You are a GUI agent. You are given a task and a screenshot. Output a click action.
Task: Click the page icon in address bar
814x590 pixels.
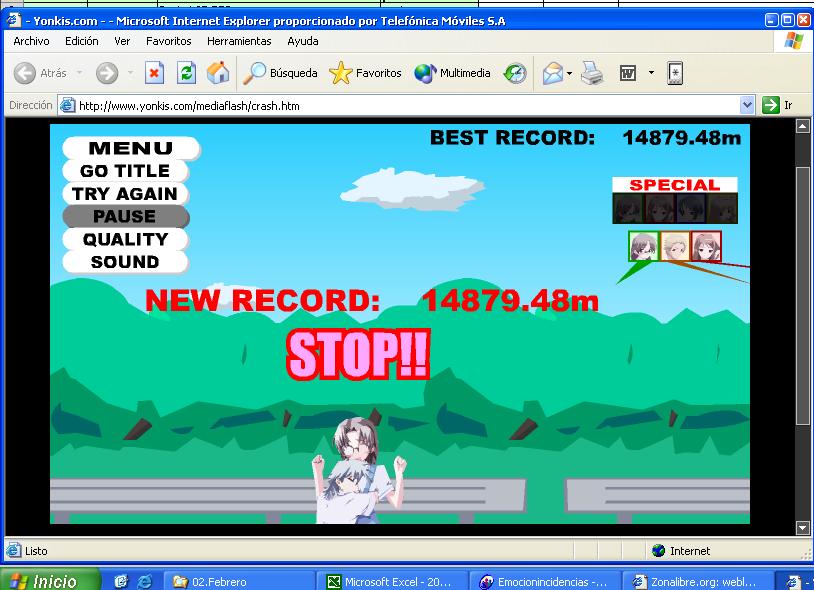(68, 105)
